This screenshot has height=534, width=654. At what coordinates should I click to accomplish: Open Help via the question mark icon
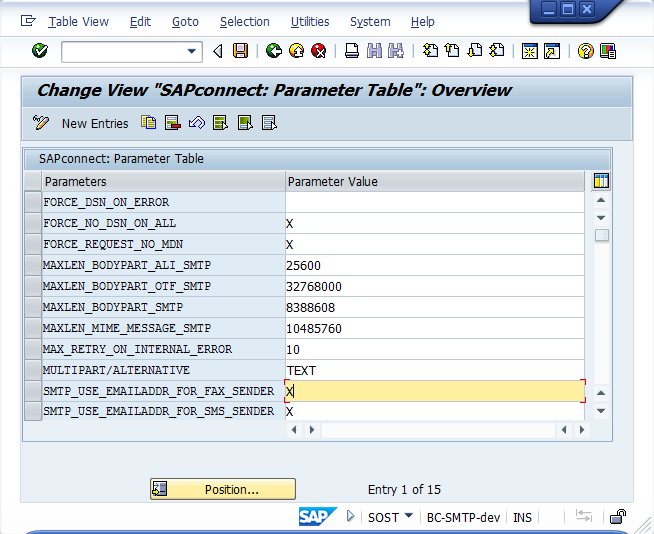585,51
